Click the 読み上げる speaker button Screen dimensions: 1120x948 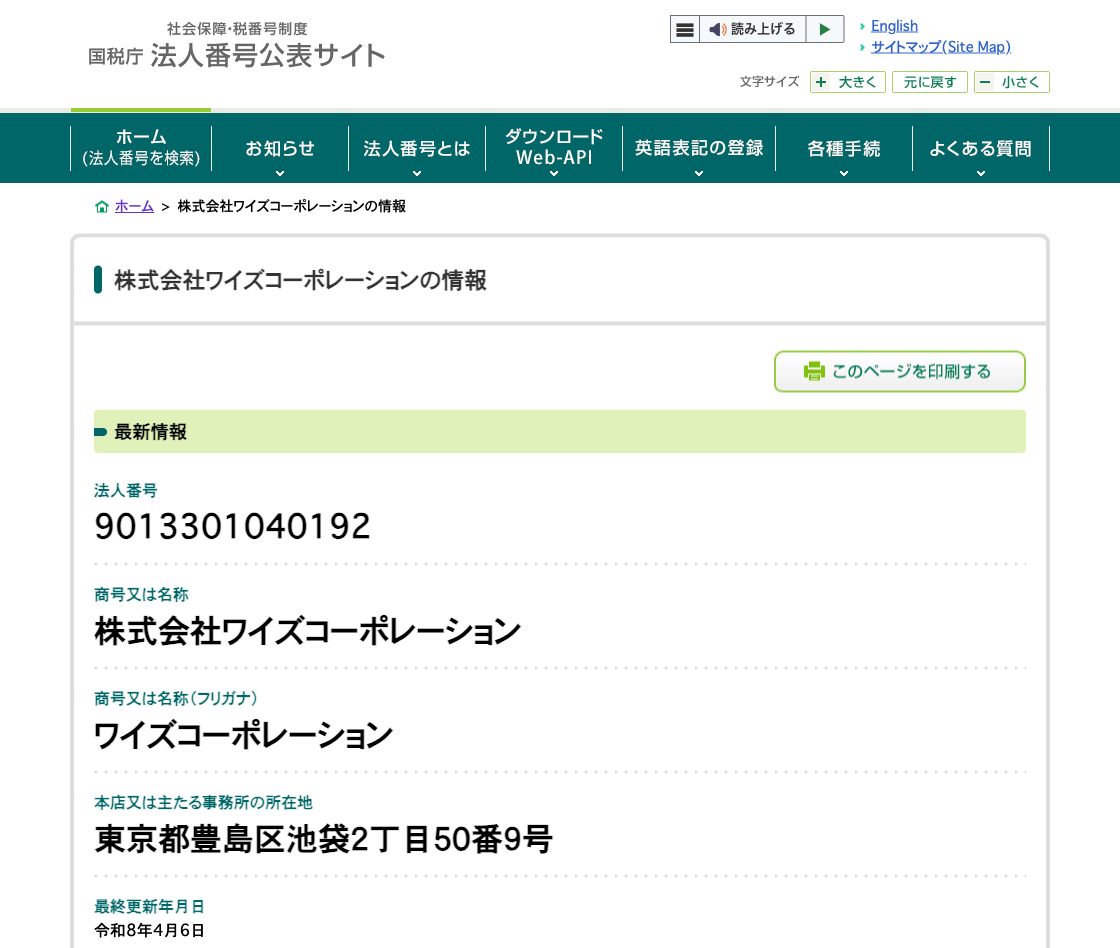pos(752,29)
